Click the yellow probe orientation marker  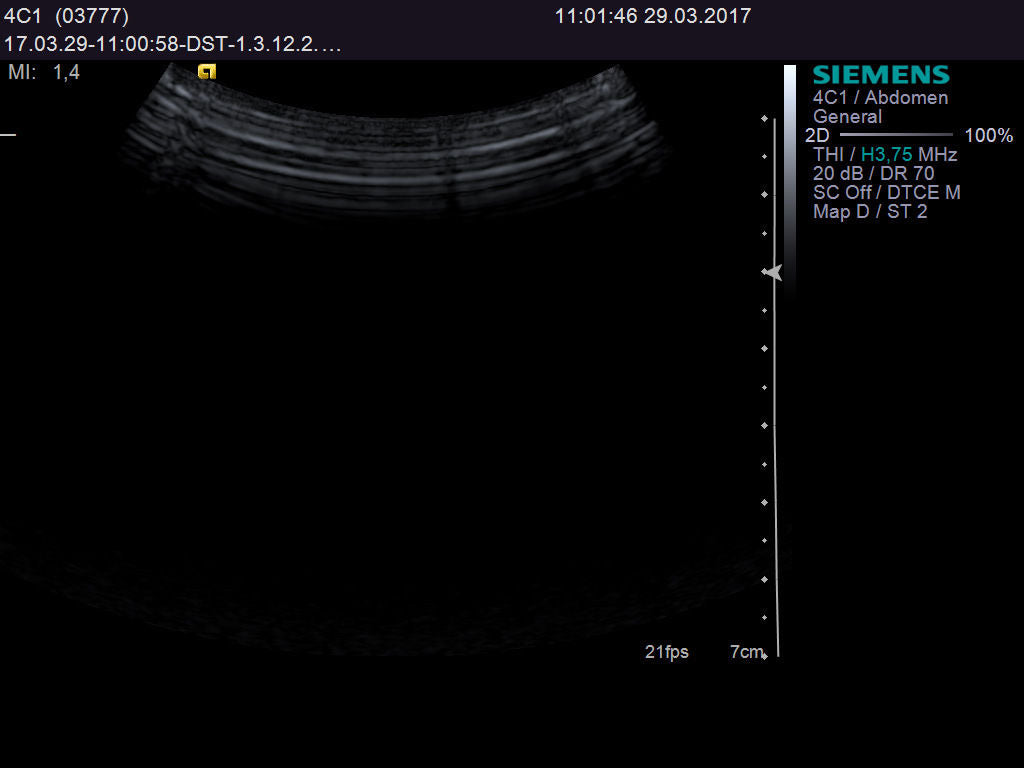tap(206, 71)
